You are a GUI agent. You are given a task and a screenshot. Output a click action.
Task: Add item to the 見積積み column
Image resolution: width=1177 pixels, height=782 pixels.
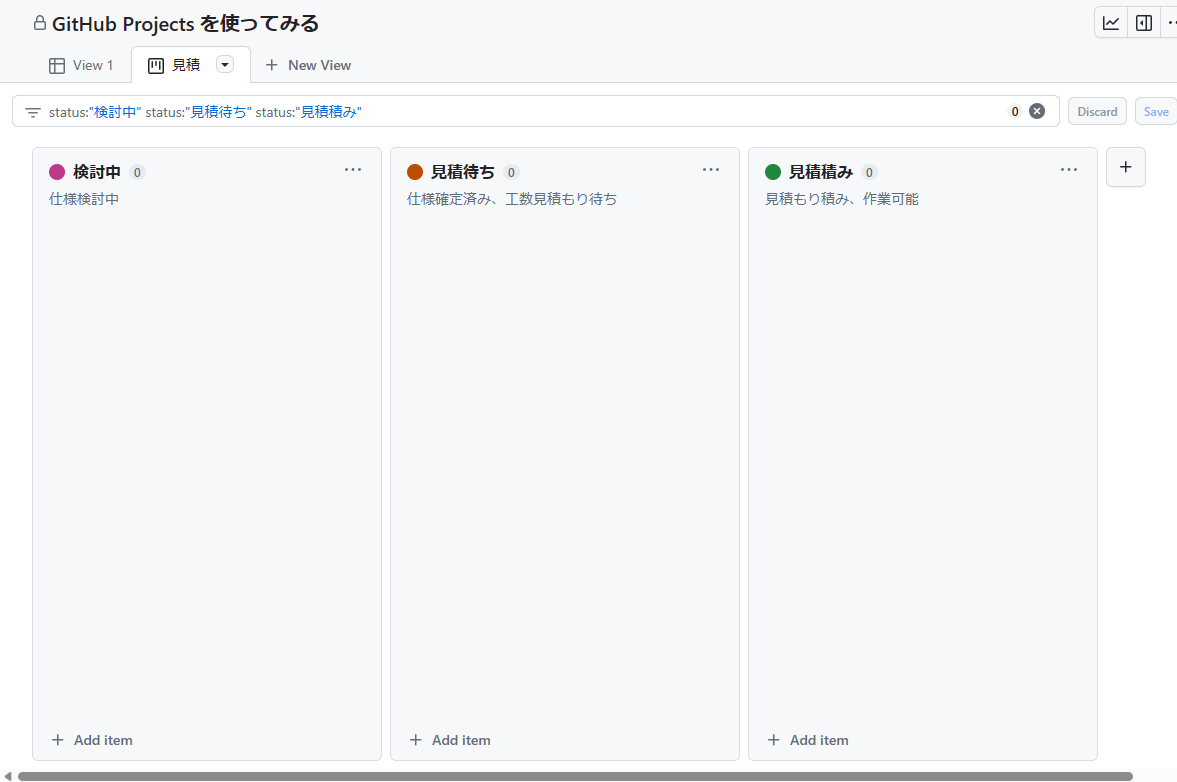pyautogui.click(x=808, y=740)
